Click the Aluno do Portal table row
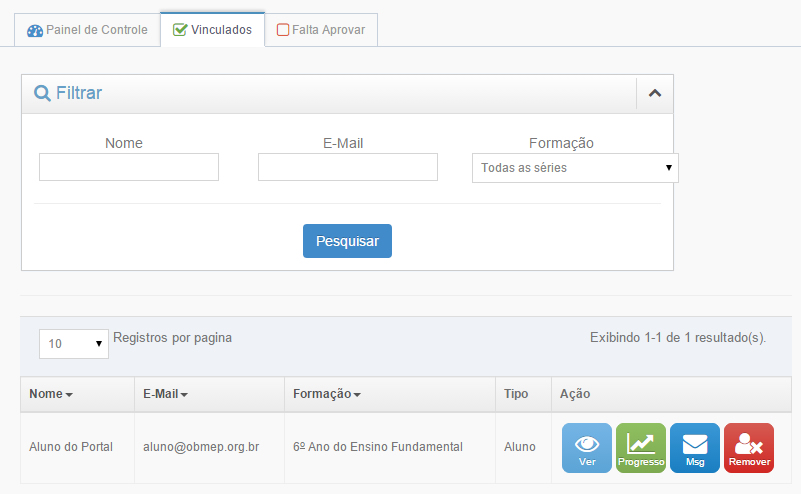 [x=71, y=447]
